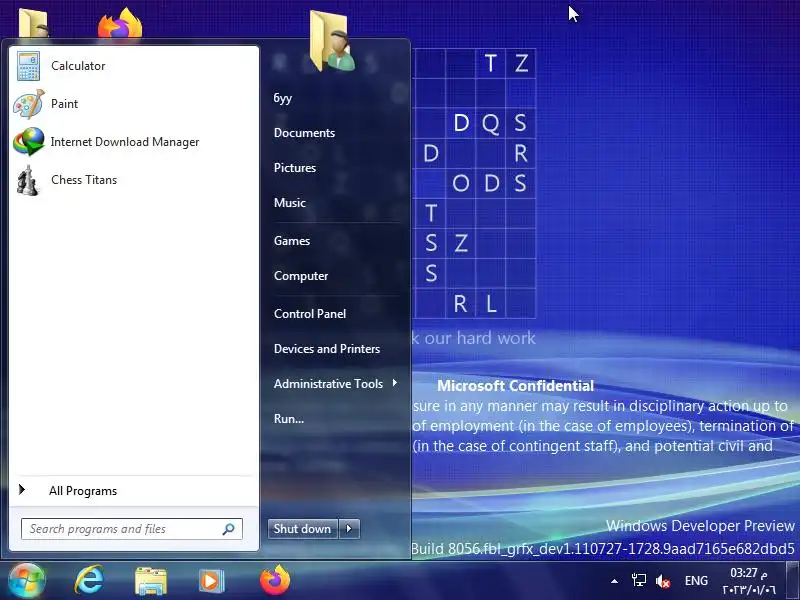Click the user folder desktop icon
This screenshot has width=800, height=600.
[33, 23]
